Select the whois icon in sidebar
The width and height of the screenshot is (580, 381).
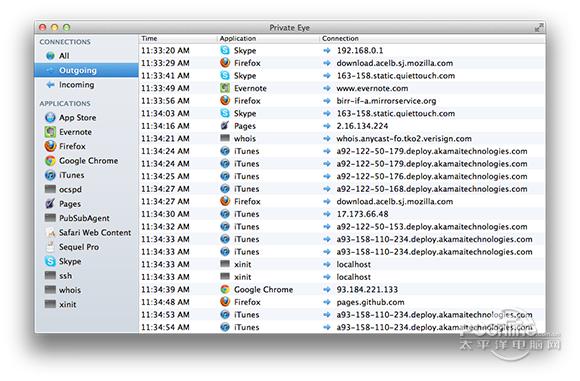pos(50,290)
